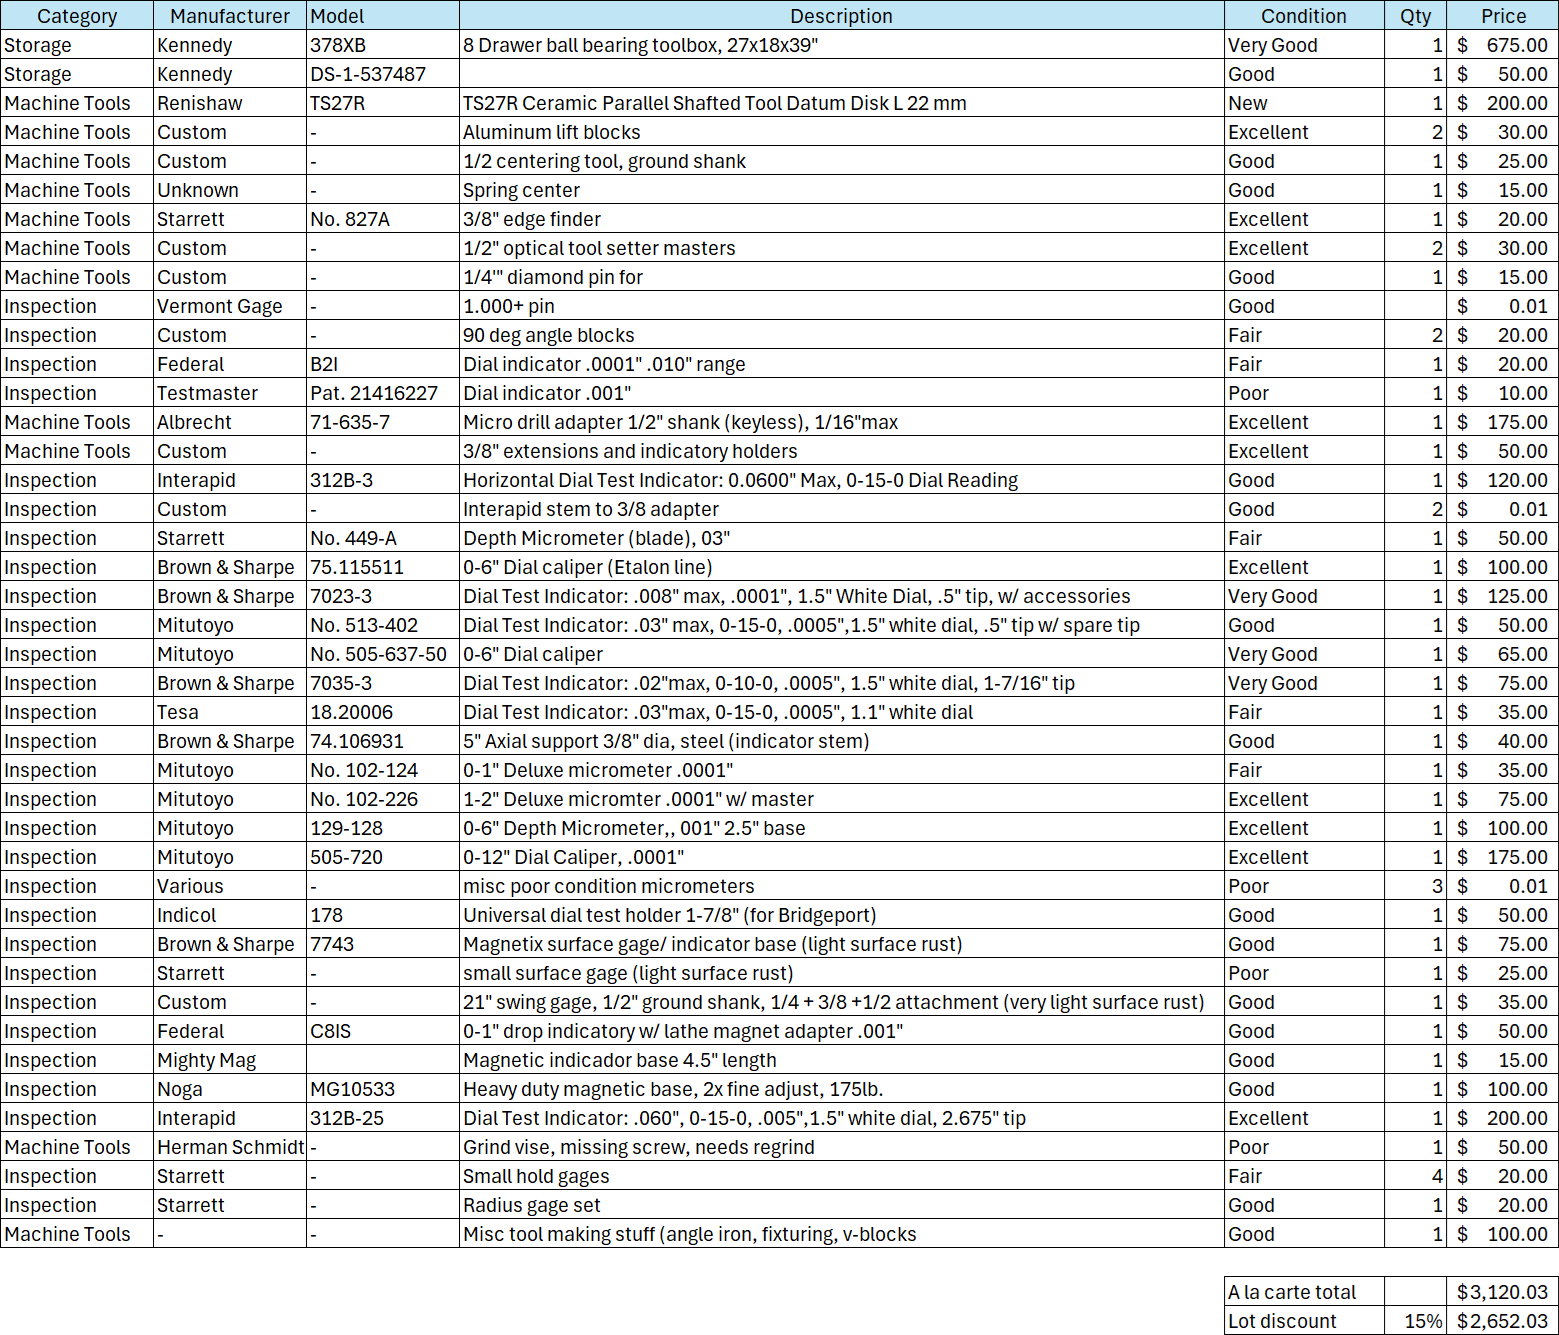Screen dimensions: 1559x1335
Task: Select the MG10533 model cell
Action: (383, 1089)
